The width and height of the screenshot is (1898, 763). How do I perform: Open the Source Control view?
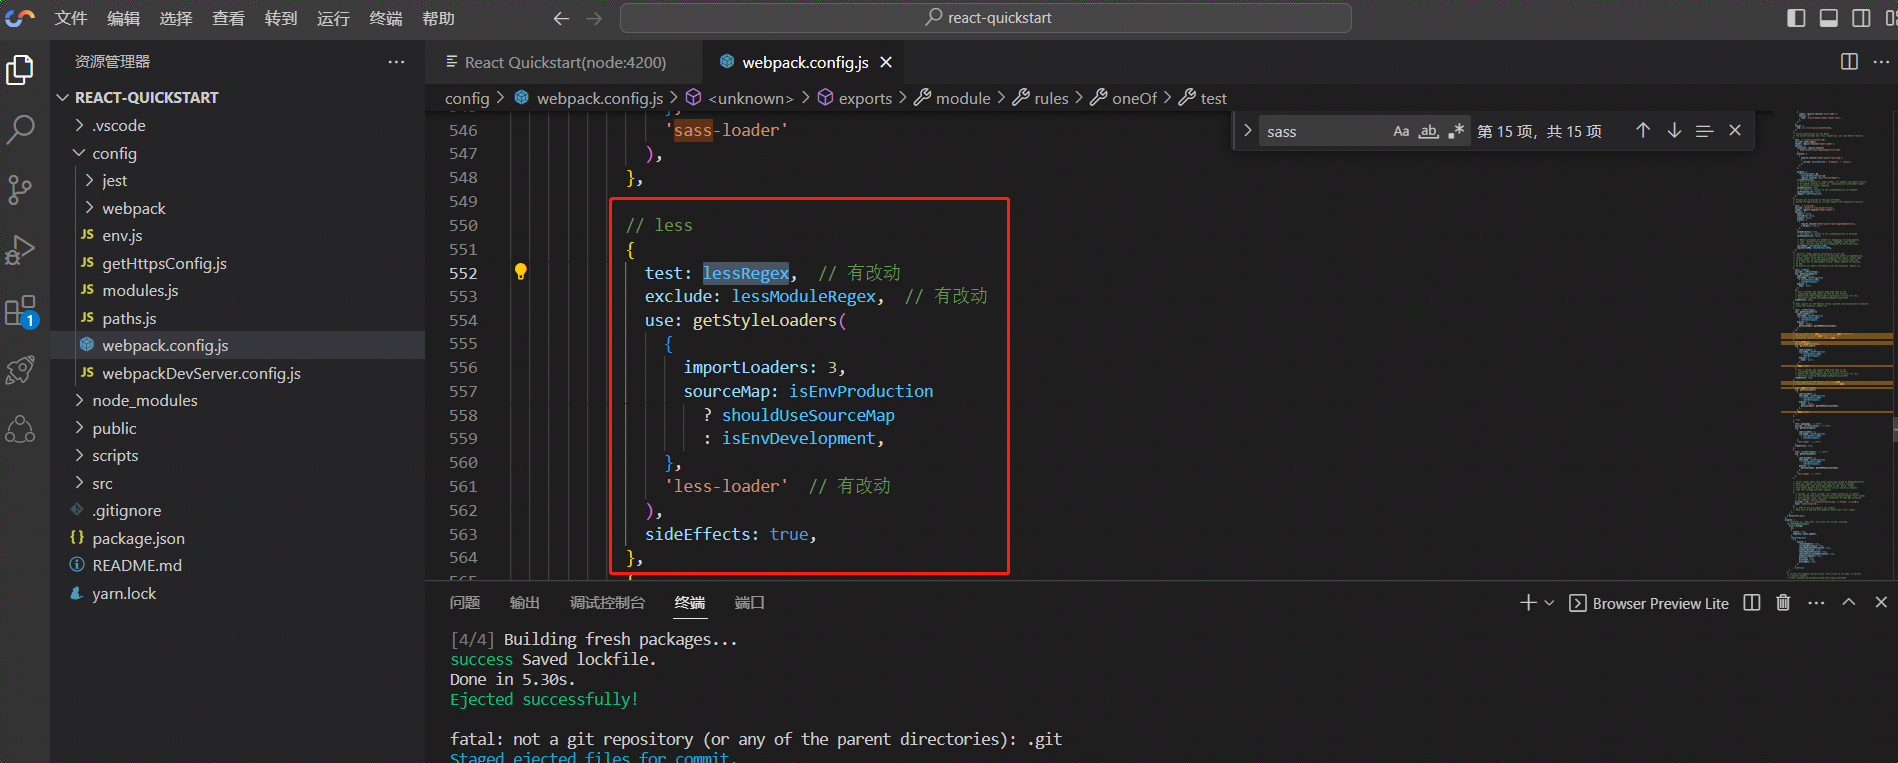coord(20,189)
